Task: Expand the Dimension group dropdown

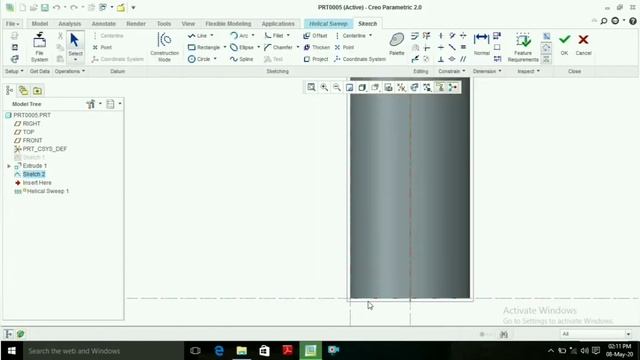Action: pos(487,71)
